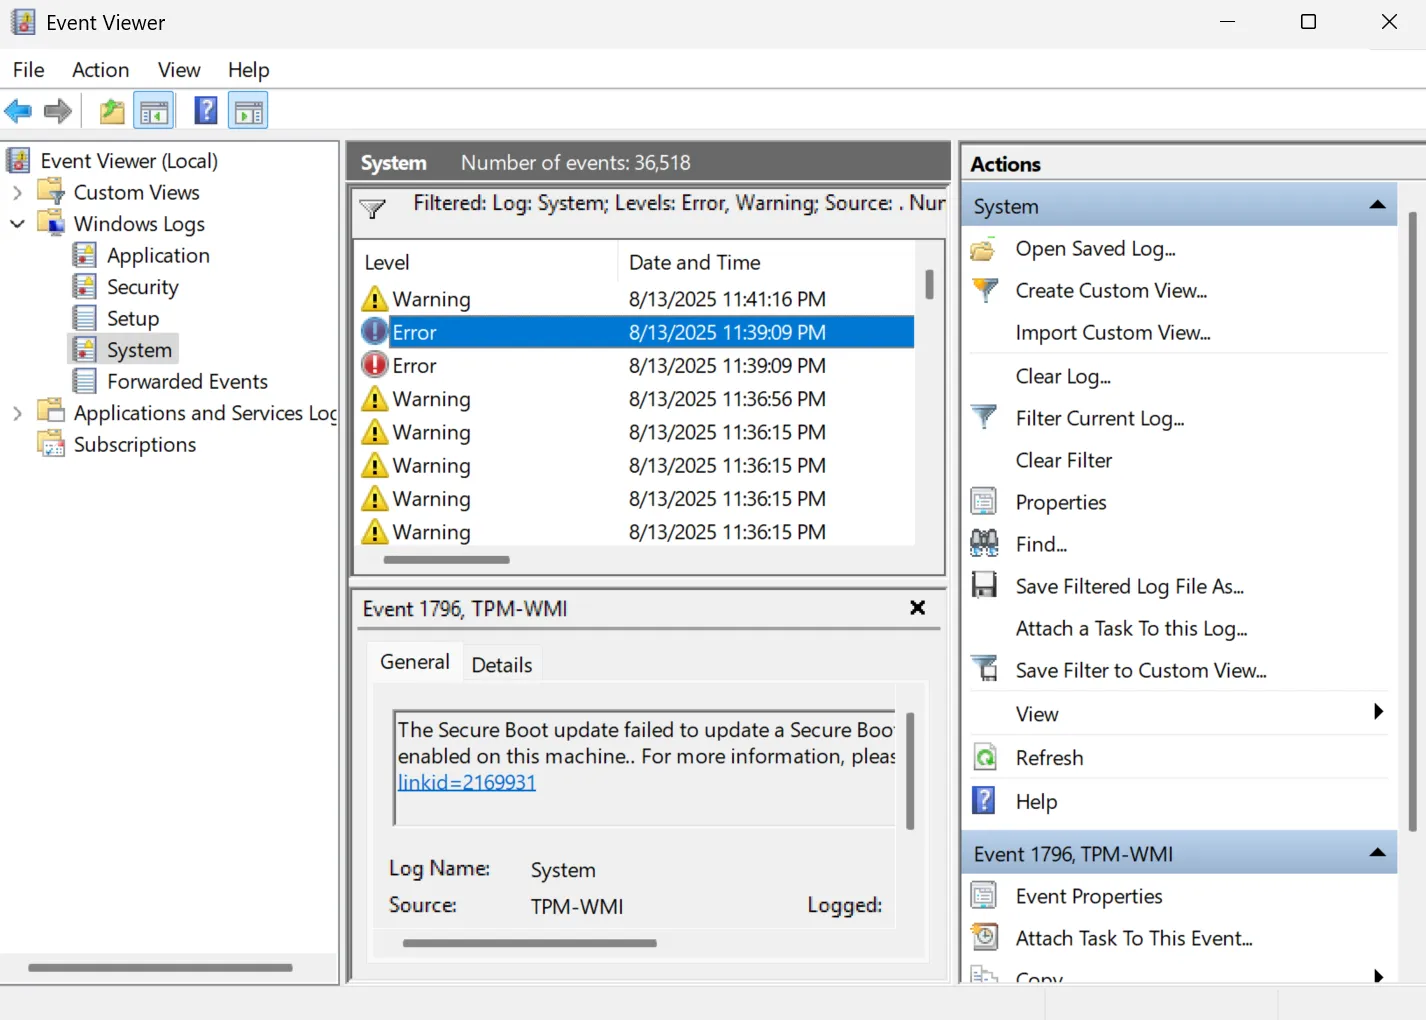
Task: Refresh the System log with the Refresh icon
Action: click(985, 757)
